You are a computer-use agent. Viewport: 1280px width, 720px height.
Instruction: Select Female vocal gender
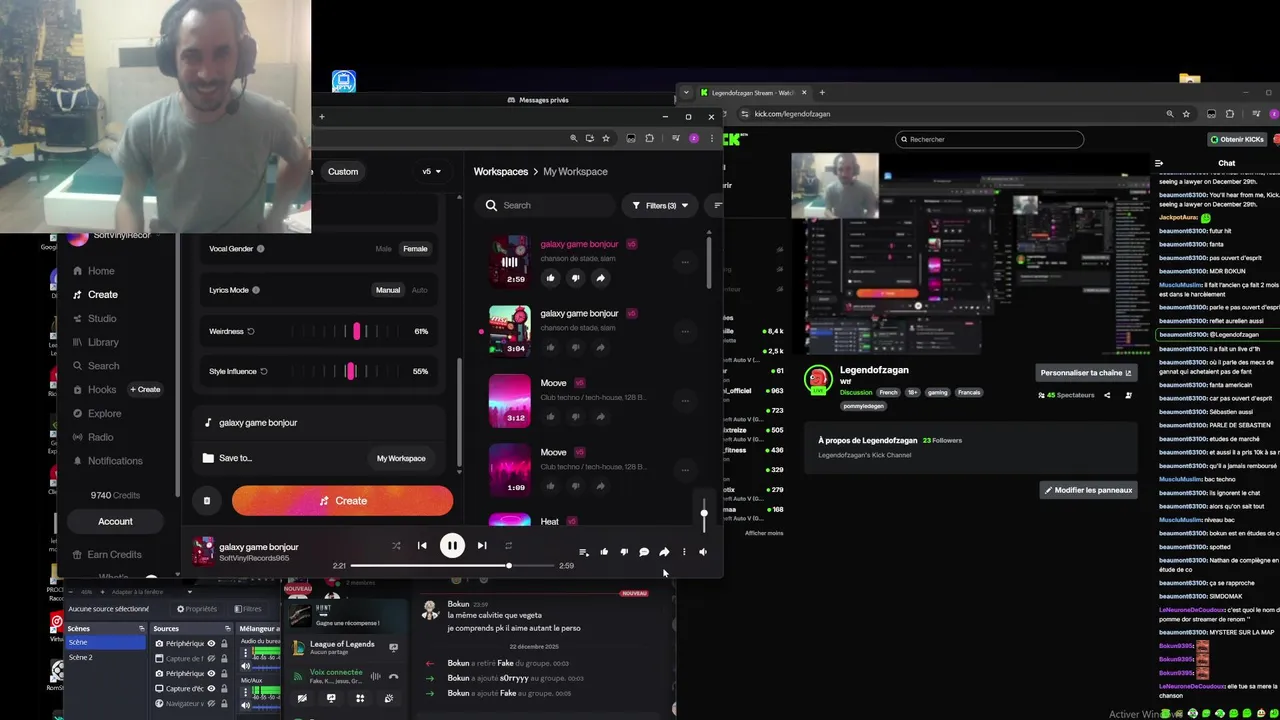415,249
